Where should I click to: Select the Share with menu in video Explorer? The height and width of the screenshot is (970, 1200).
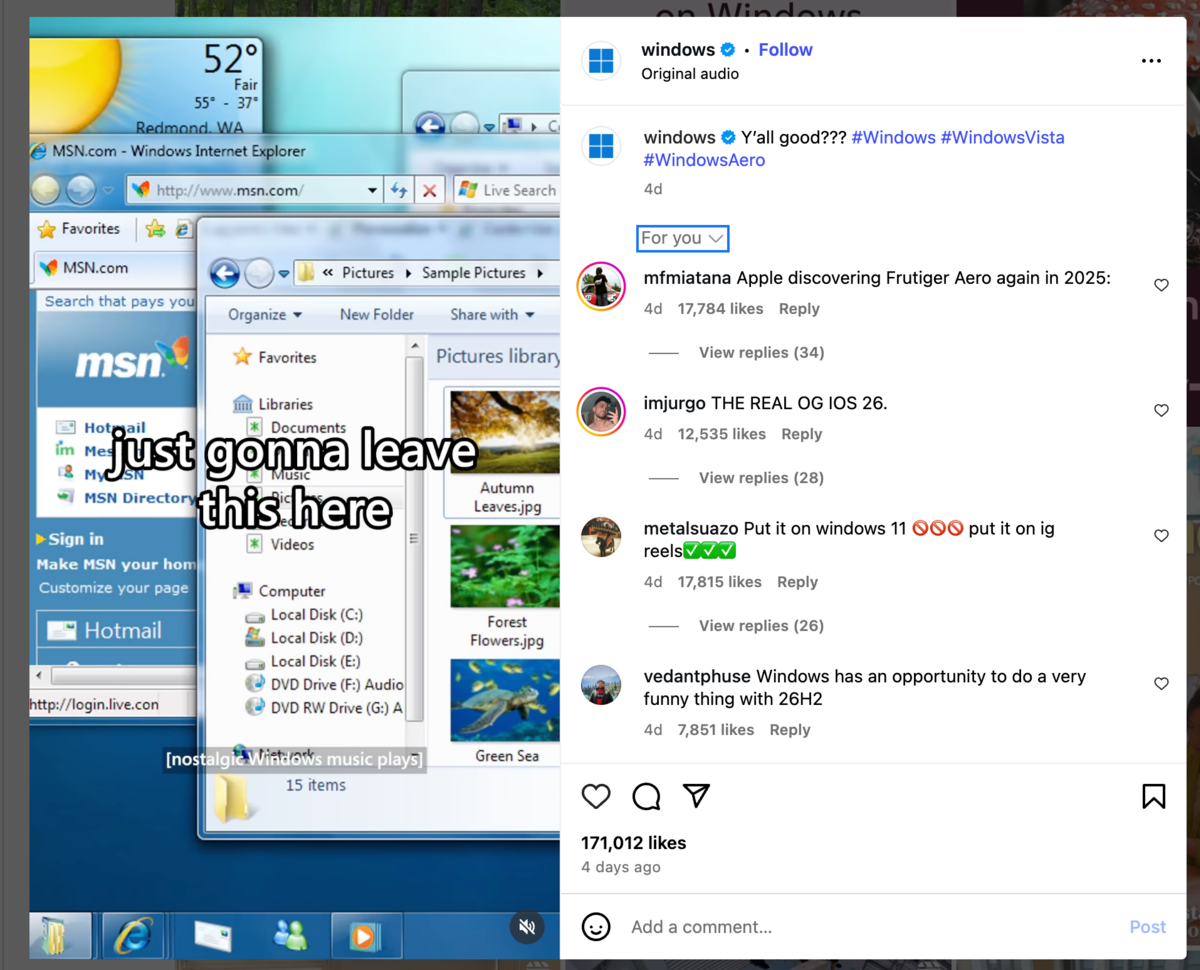coord(492,314)
